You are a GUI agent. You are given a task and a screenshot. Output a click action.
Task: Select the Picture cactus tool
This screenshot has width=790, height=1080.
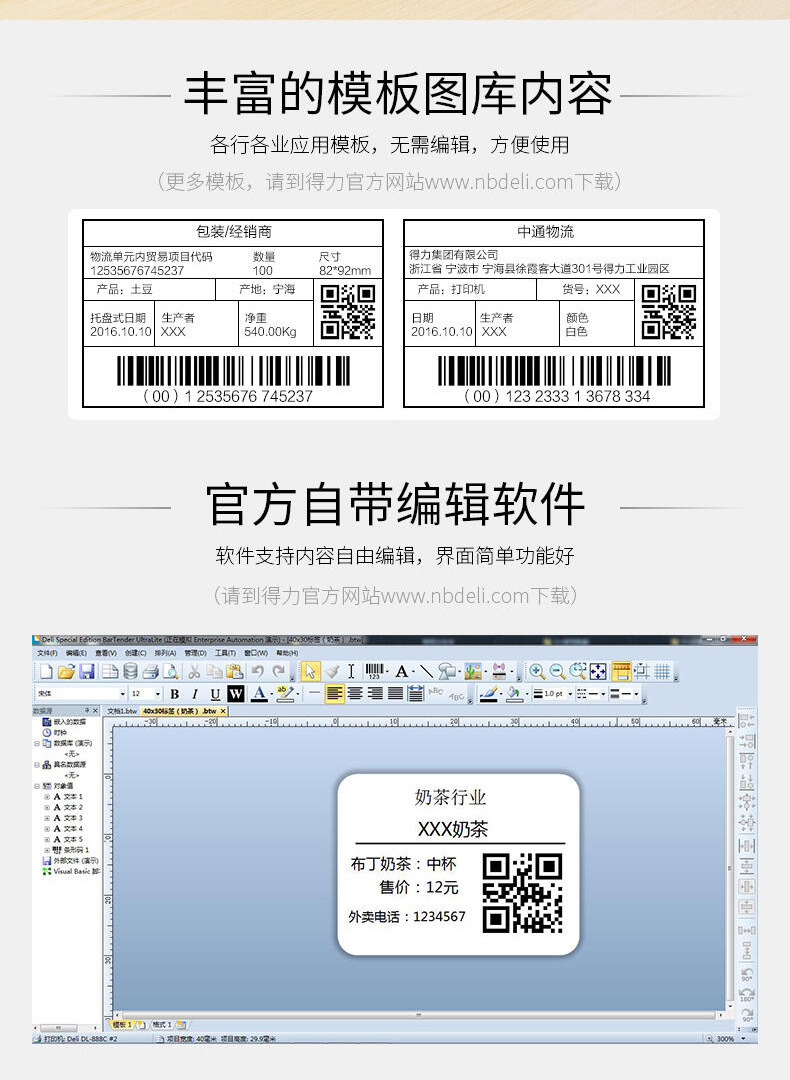coord(472,671)
